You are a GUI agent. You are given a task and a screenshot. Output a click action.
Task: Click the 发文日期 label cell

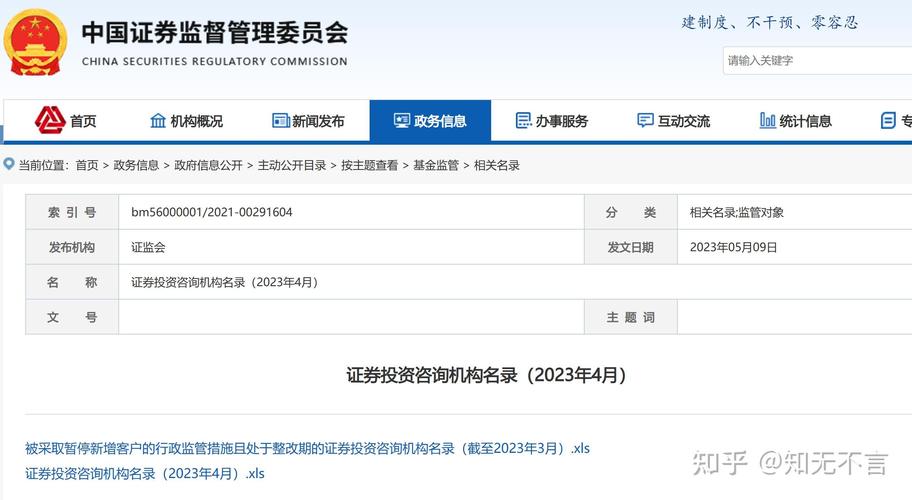click(631, 247)
